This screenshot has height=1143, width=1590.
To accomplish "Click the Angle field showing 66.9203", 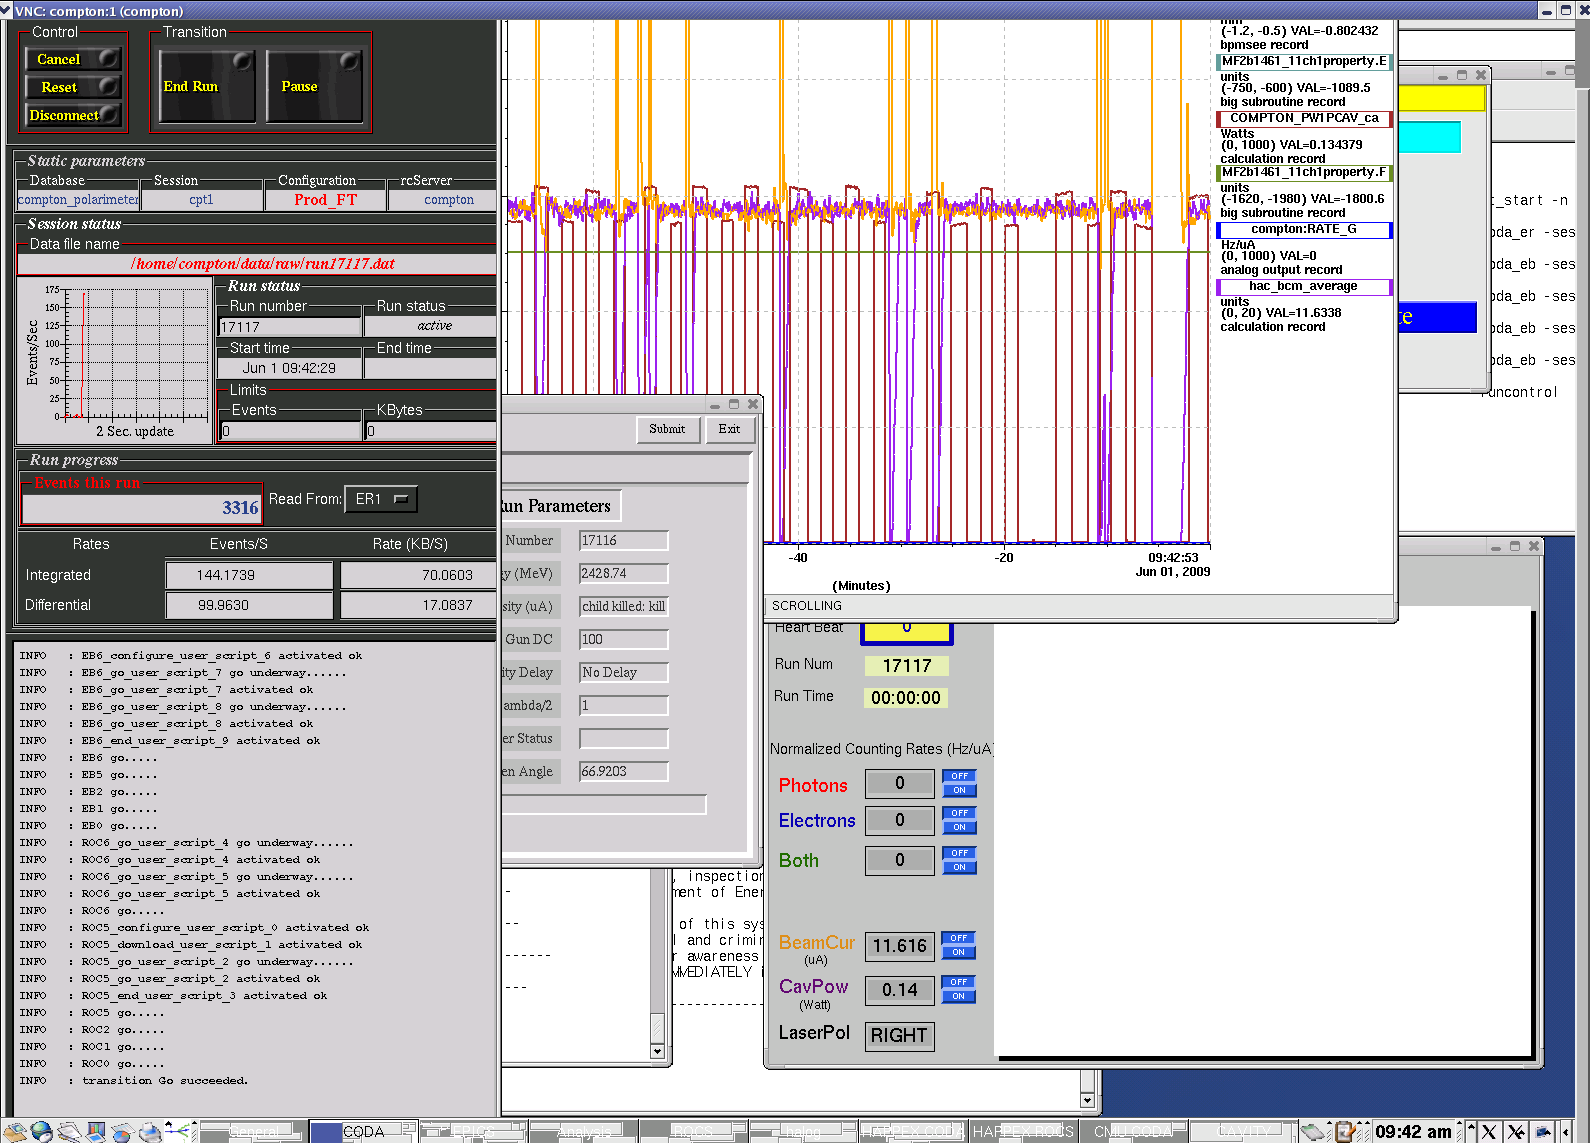I will pyautogui.click(x=624, y=772).
